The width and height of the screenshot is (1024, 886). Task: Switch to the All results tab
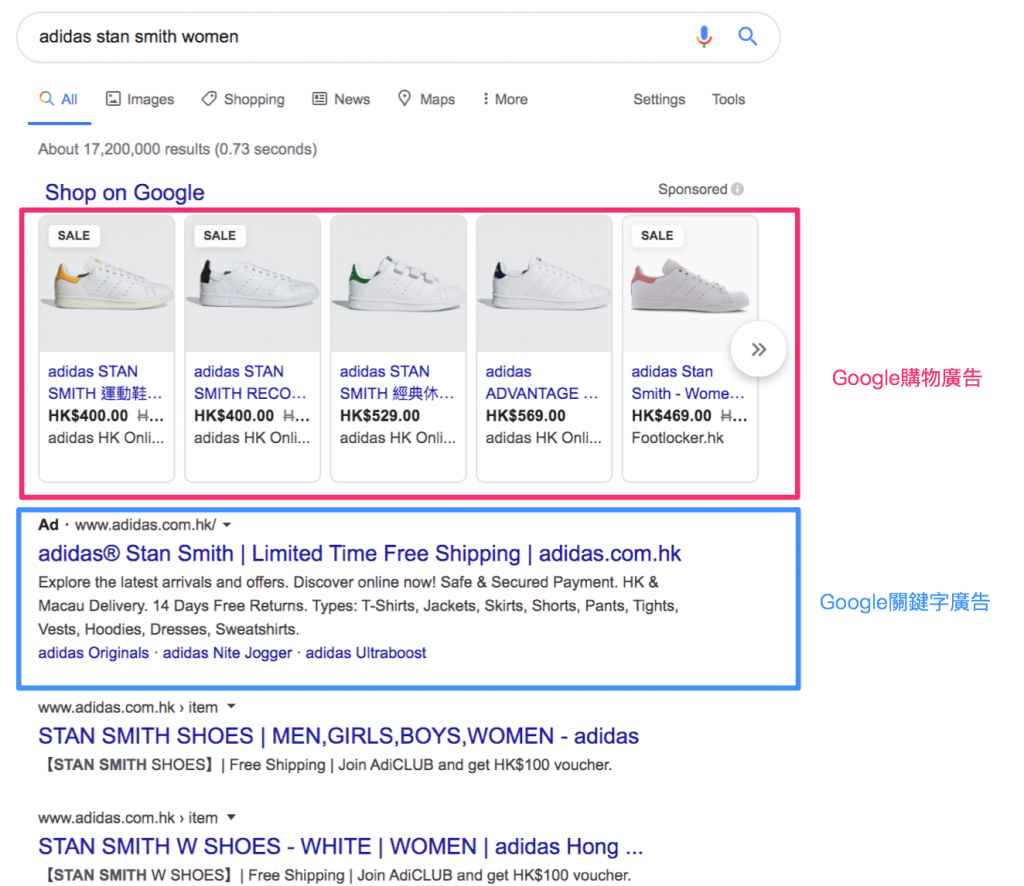[59, 99]
